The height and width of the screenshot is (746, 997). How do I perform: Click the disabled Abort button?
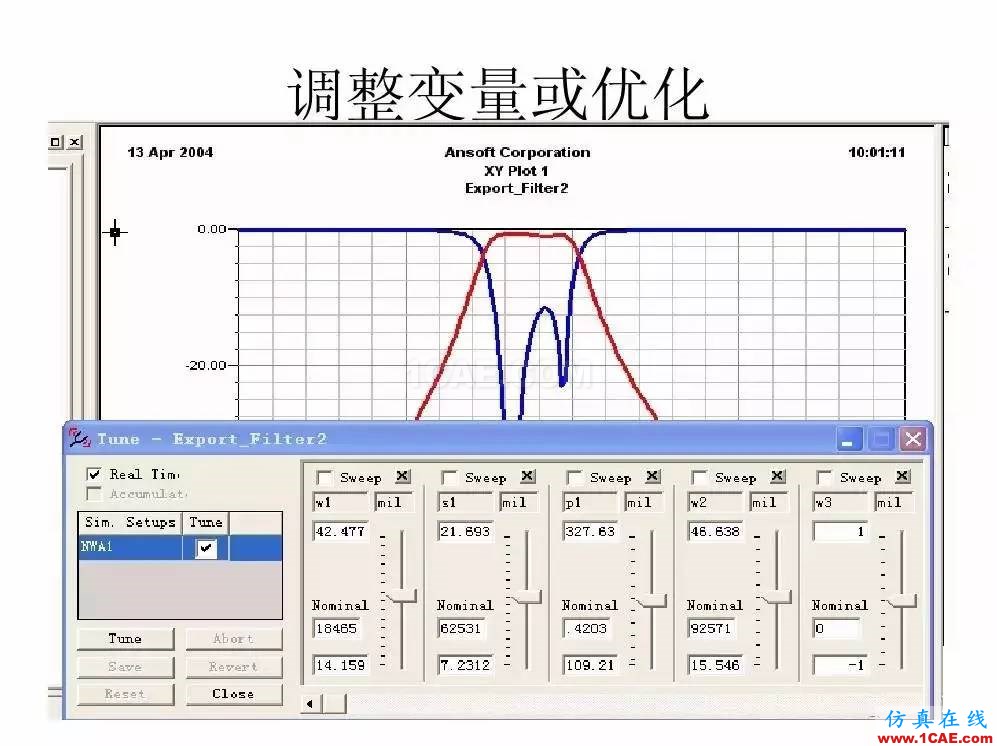[233, 639]
